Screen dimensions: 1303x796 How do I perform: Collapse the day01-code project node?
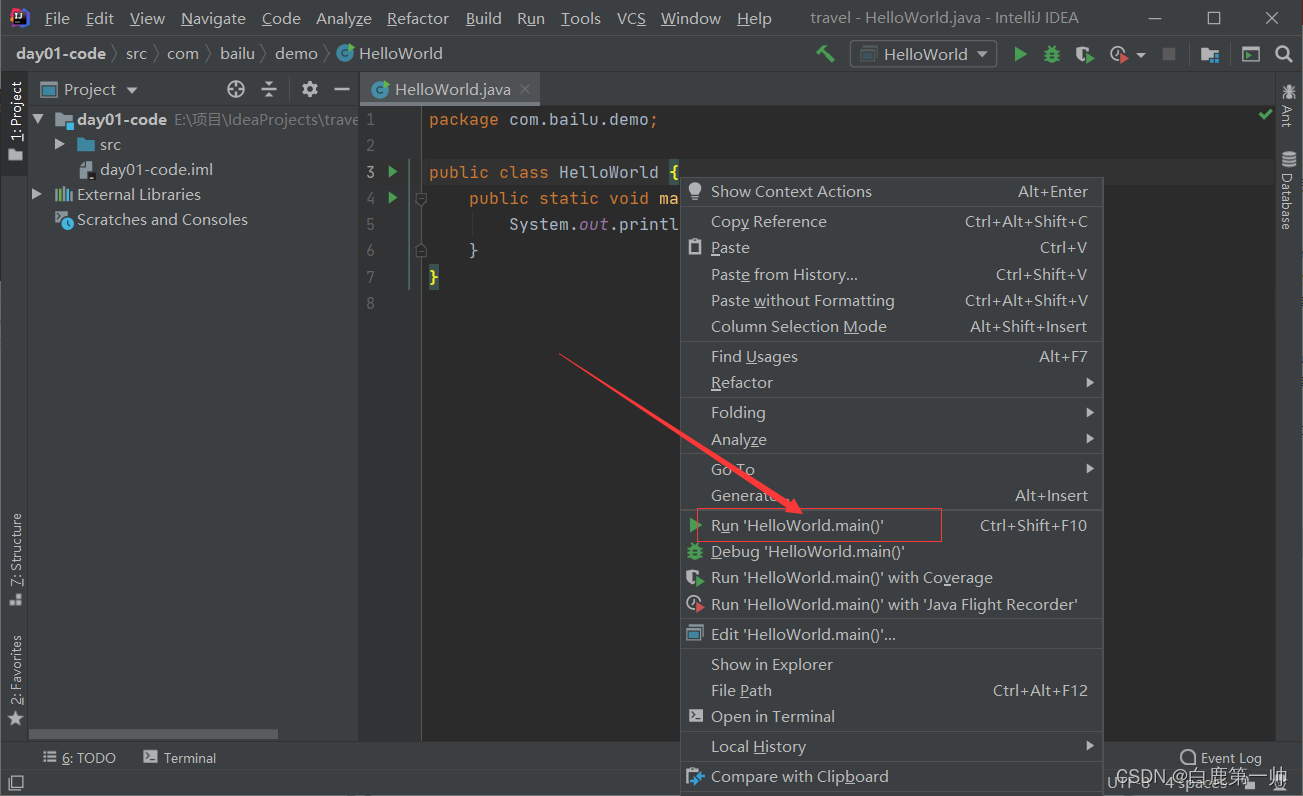38,119
